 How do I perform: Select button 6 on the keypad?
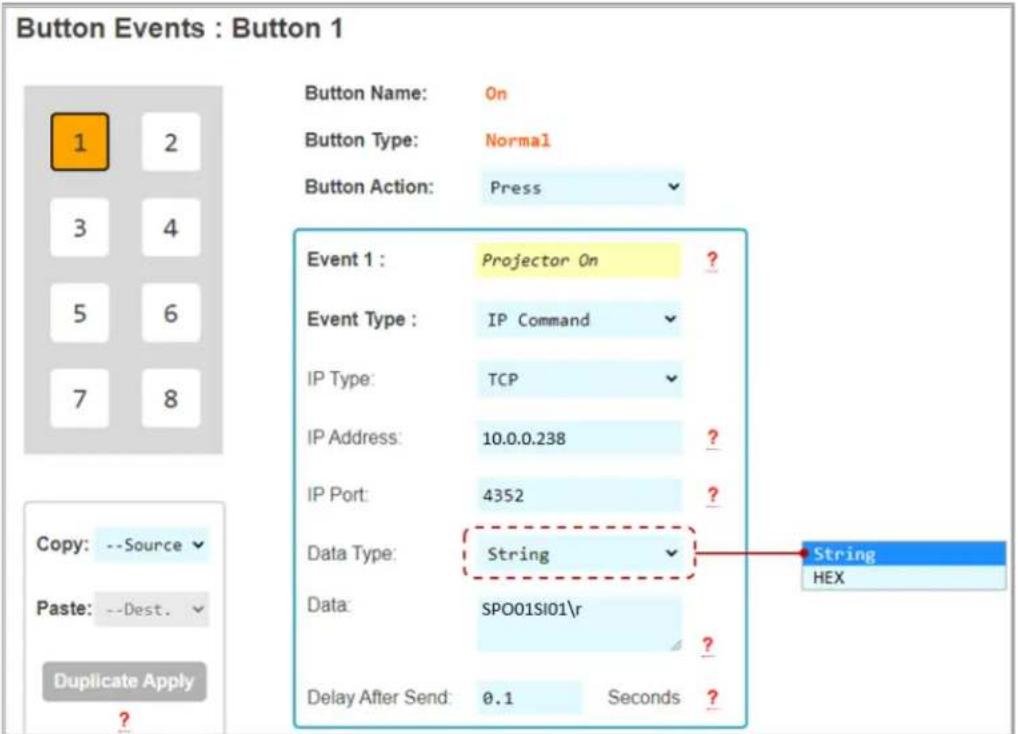(x=171, y=313)
